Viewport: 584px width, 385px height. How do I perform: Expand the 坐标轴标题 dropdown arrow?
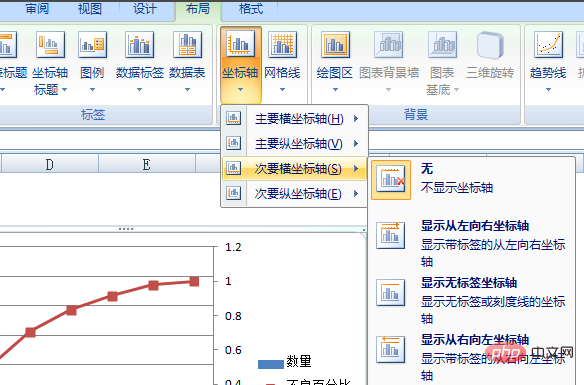point(64,89)
